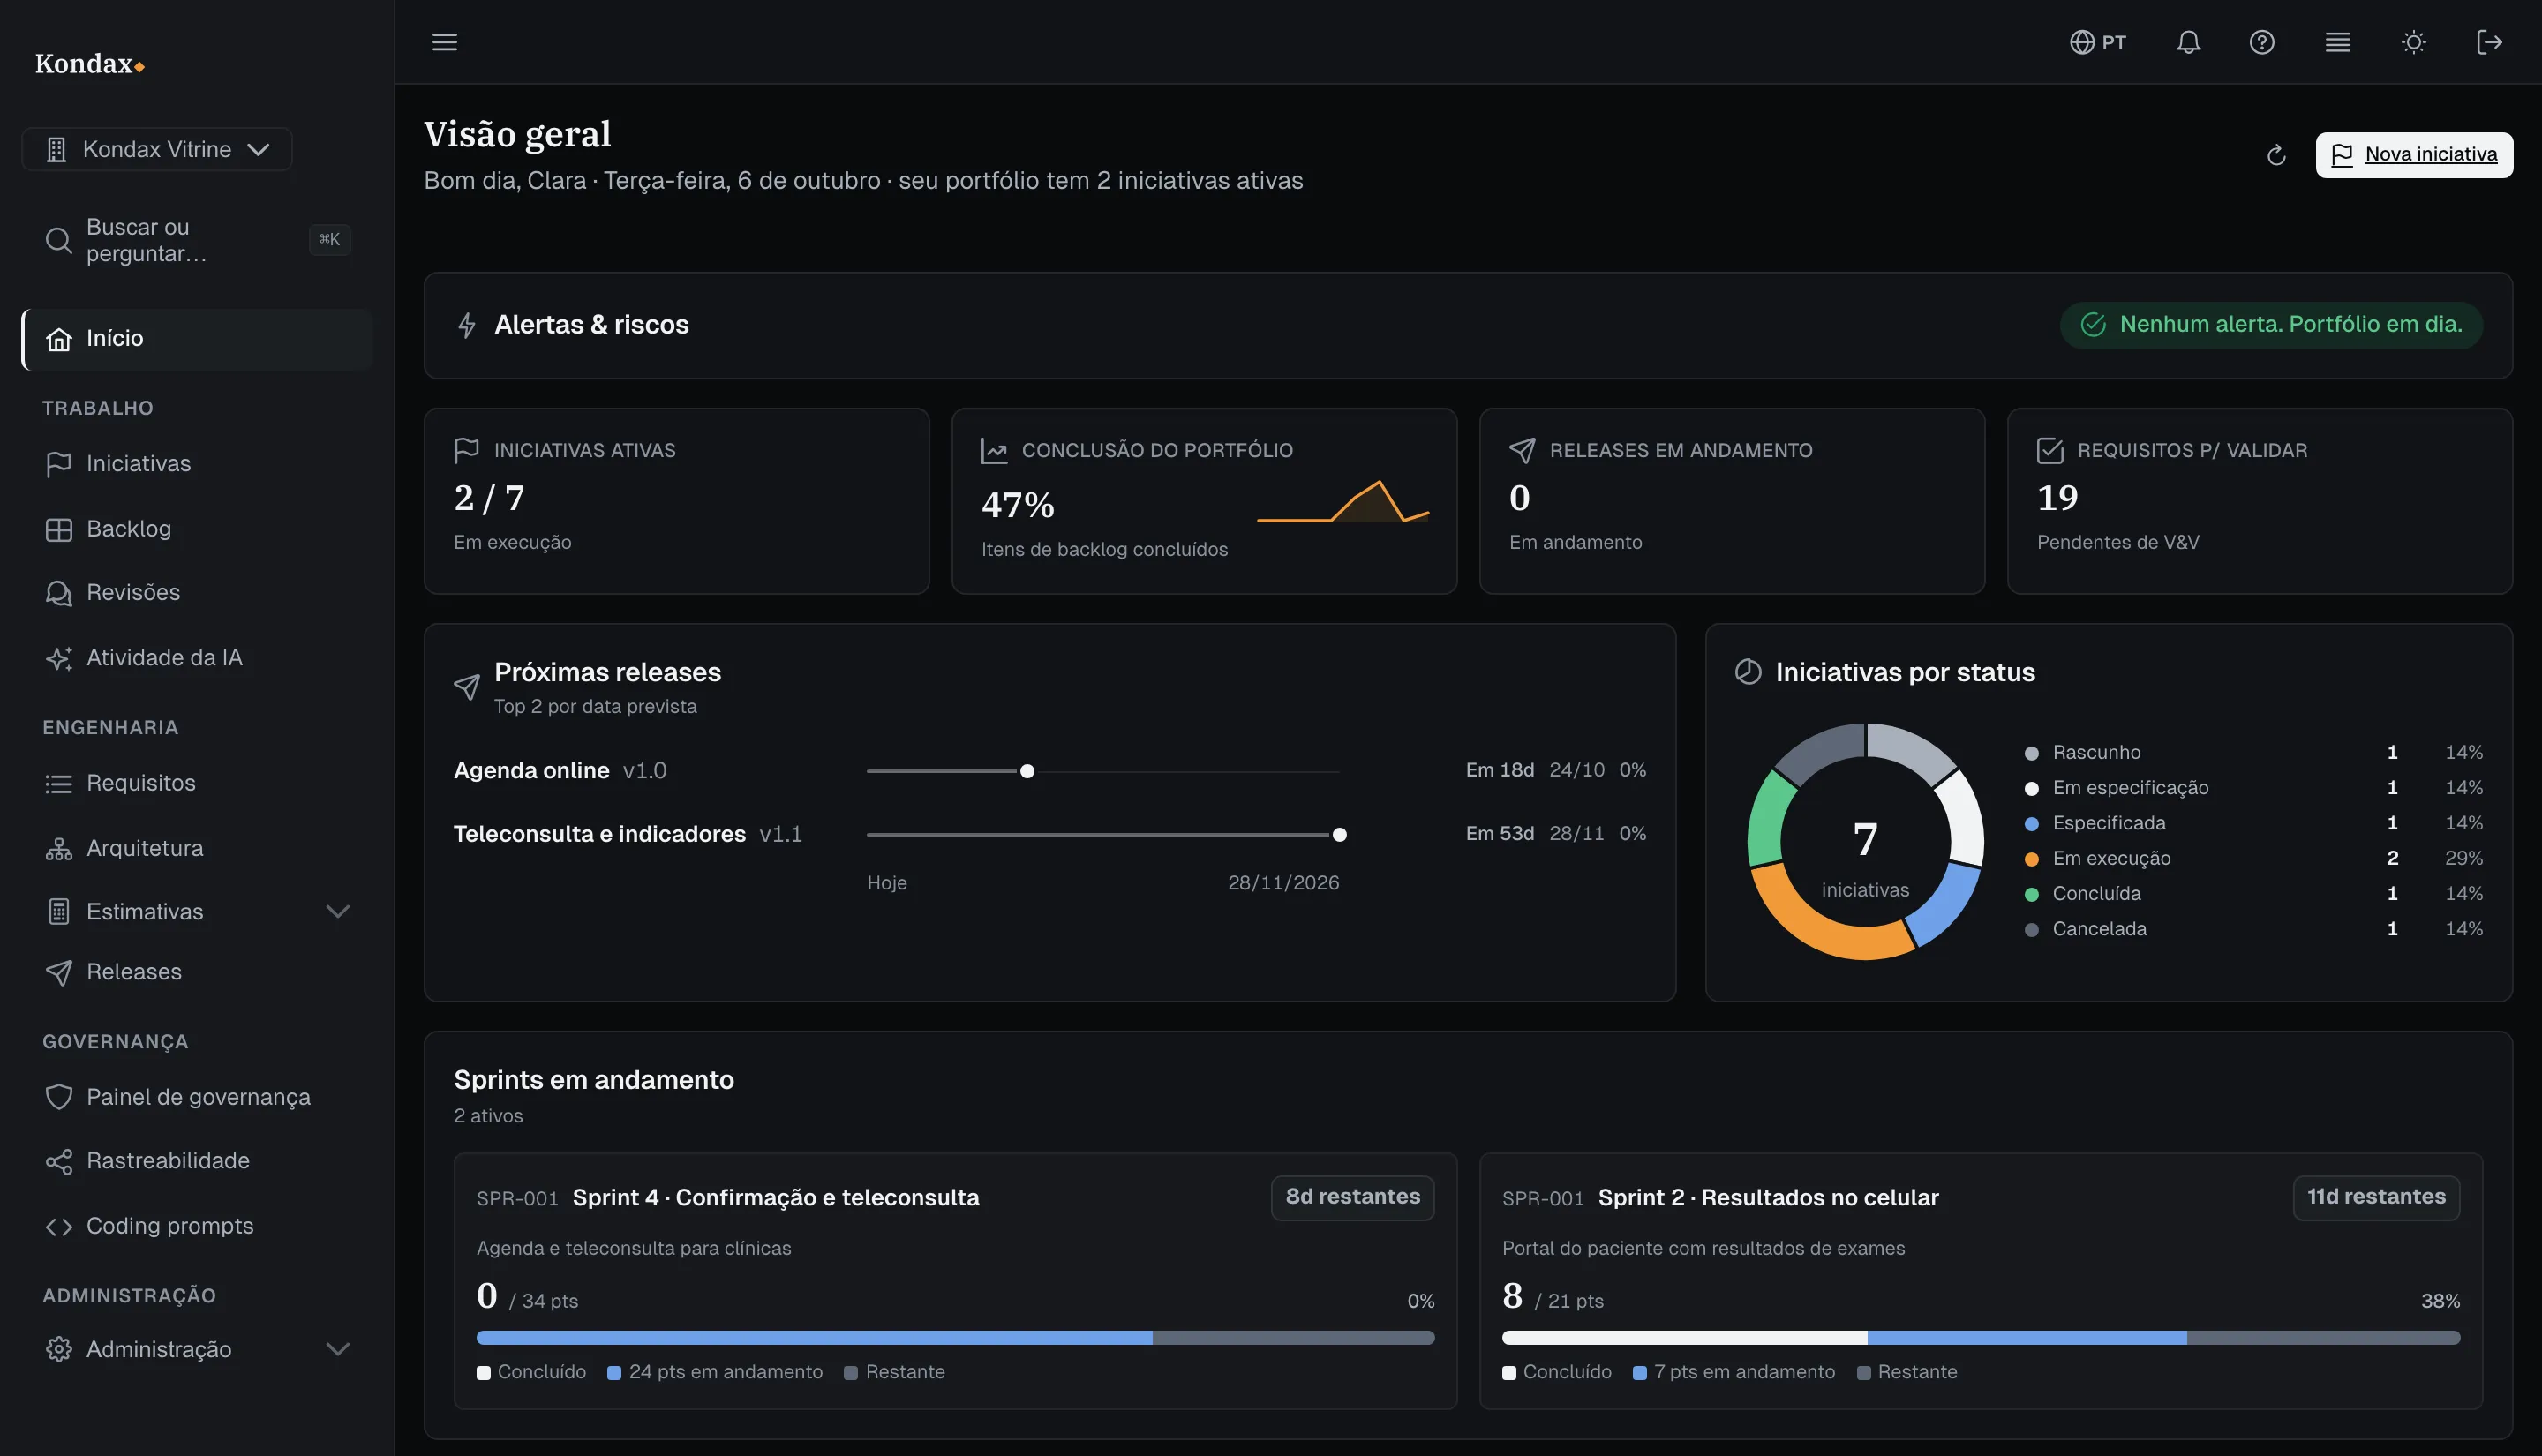Click the chart icon in Conclusão do portfólio
The image size is (2542, 1456).
(x=994, y=450)
